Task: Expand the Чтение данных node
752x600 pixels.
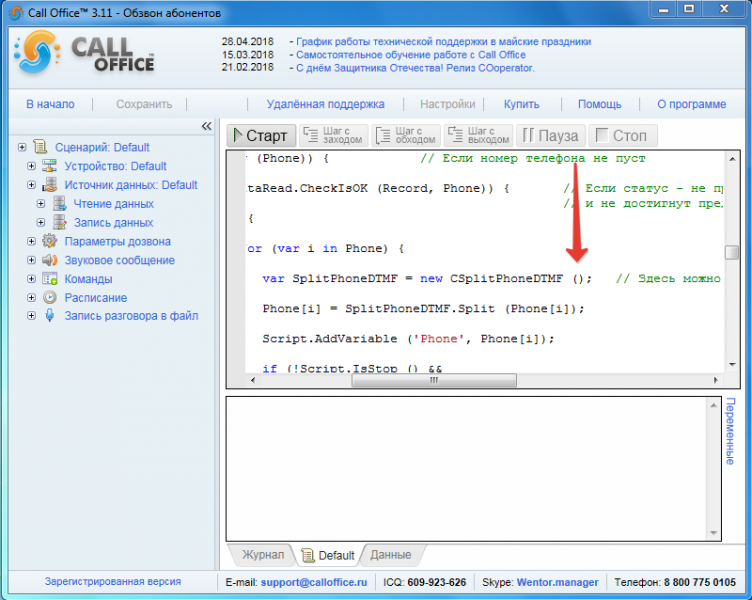Action: click(41, 203)
